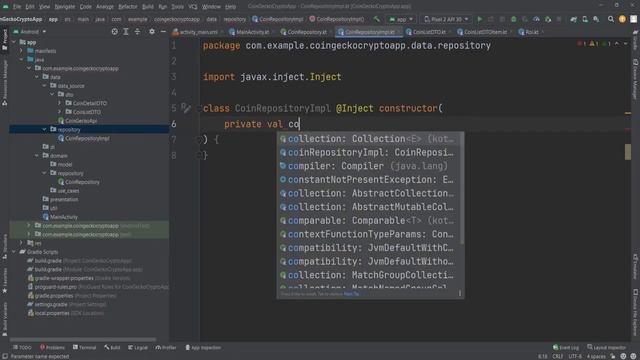Open the TODO tool window
This screenshot has width=640, height=360.
[22, 347]
